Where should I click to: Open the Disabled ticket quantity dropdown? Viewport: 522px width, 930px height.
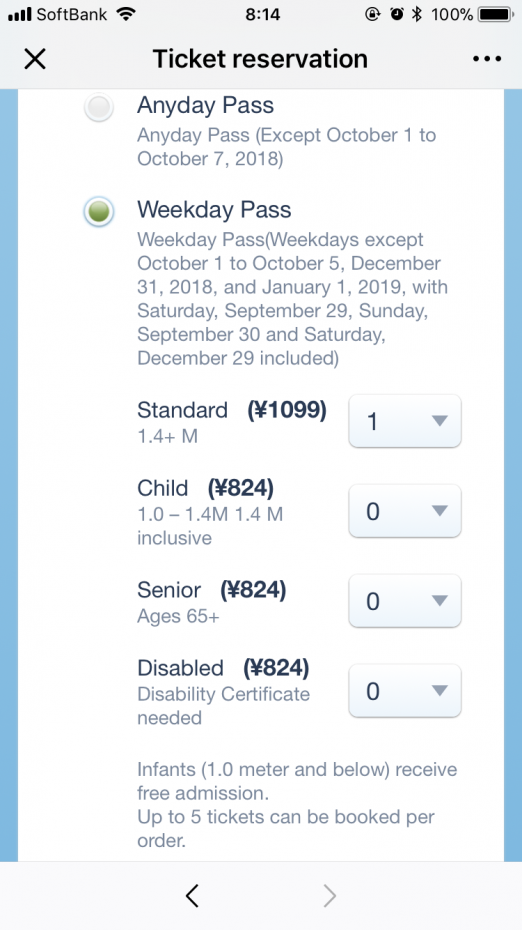point(405,690)
